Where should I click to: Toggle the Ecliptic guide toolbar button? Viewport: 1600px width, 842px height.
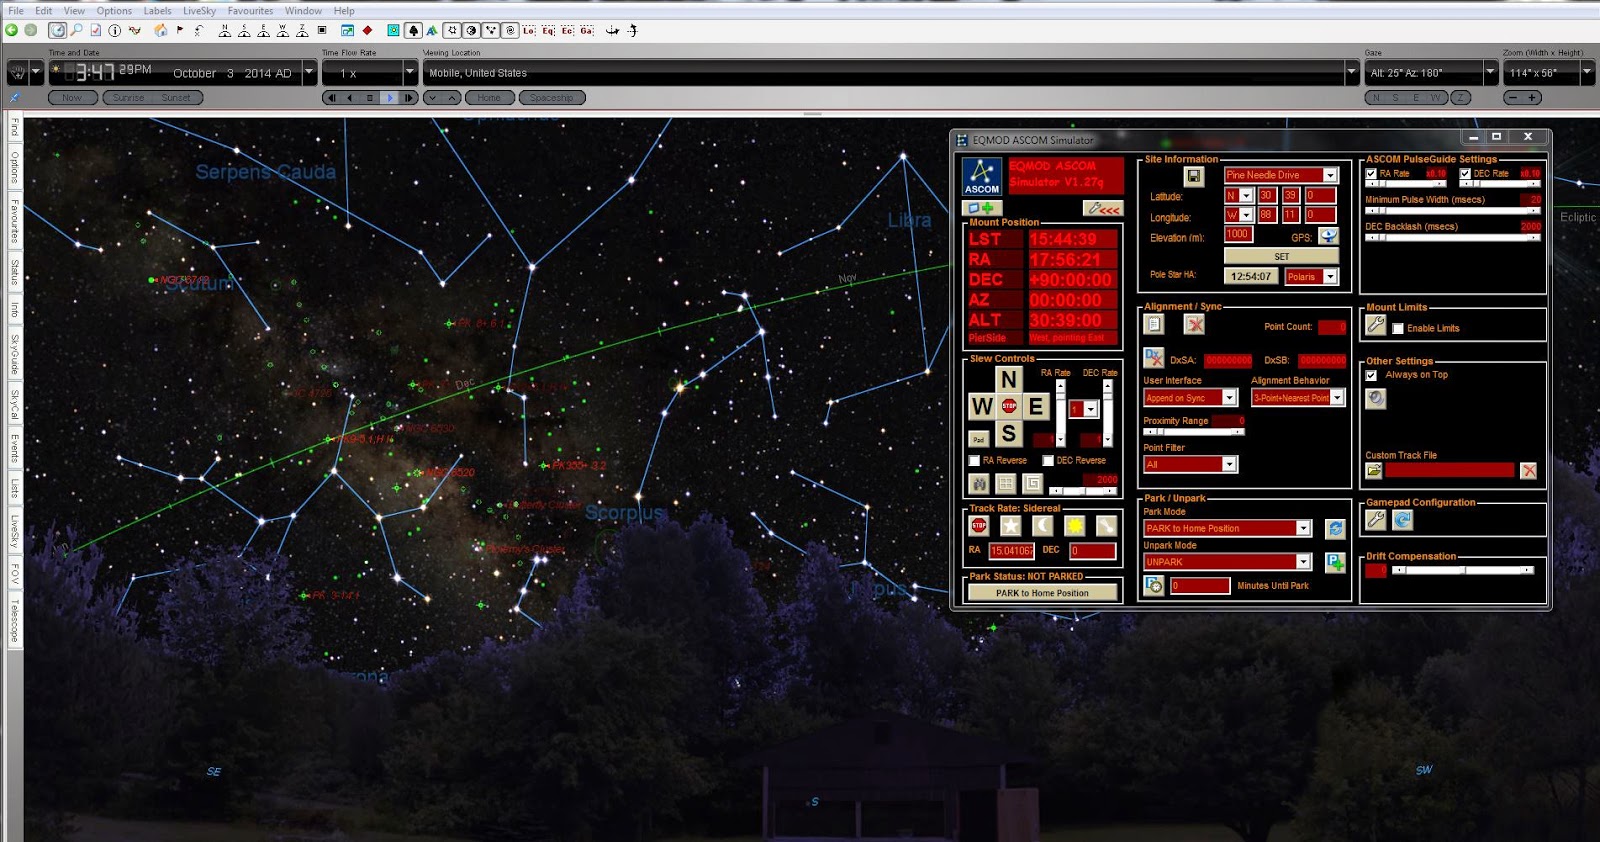tap(567, 30)
